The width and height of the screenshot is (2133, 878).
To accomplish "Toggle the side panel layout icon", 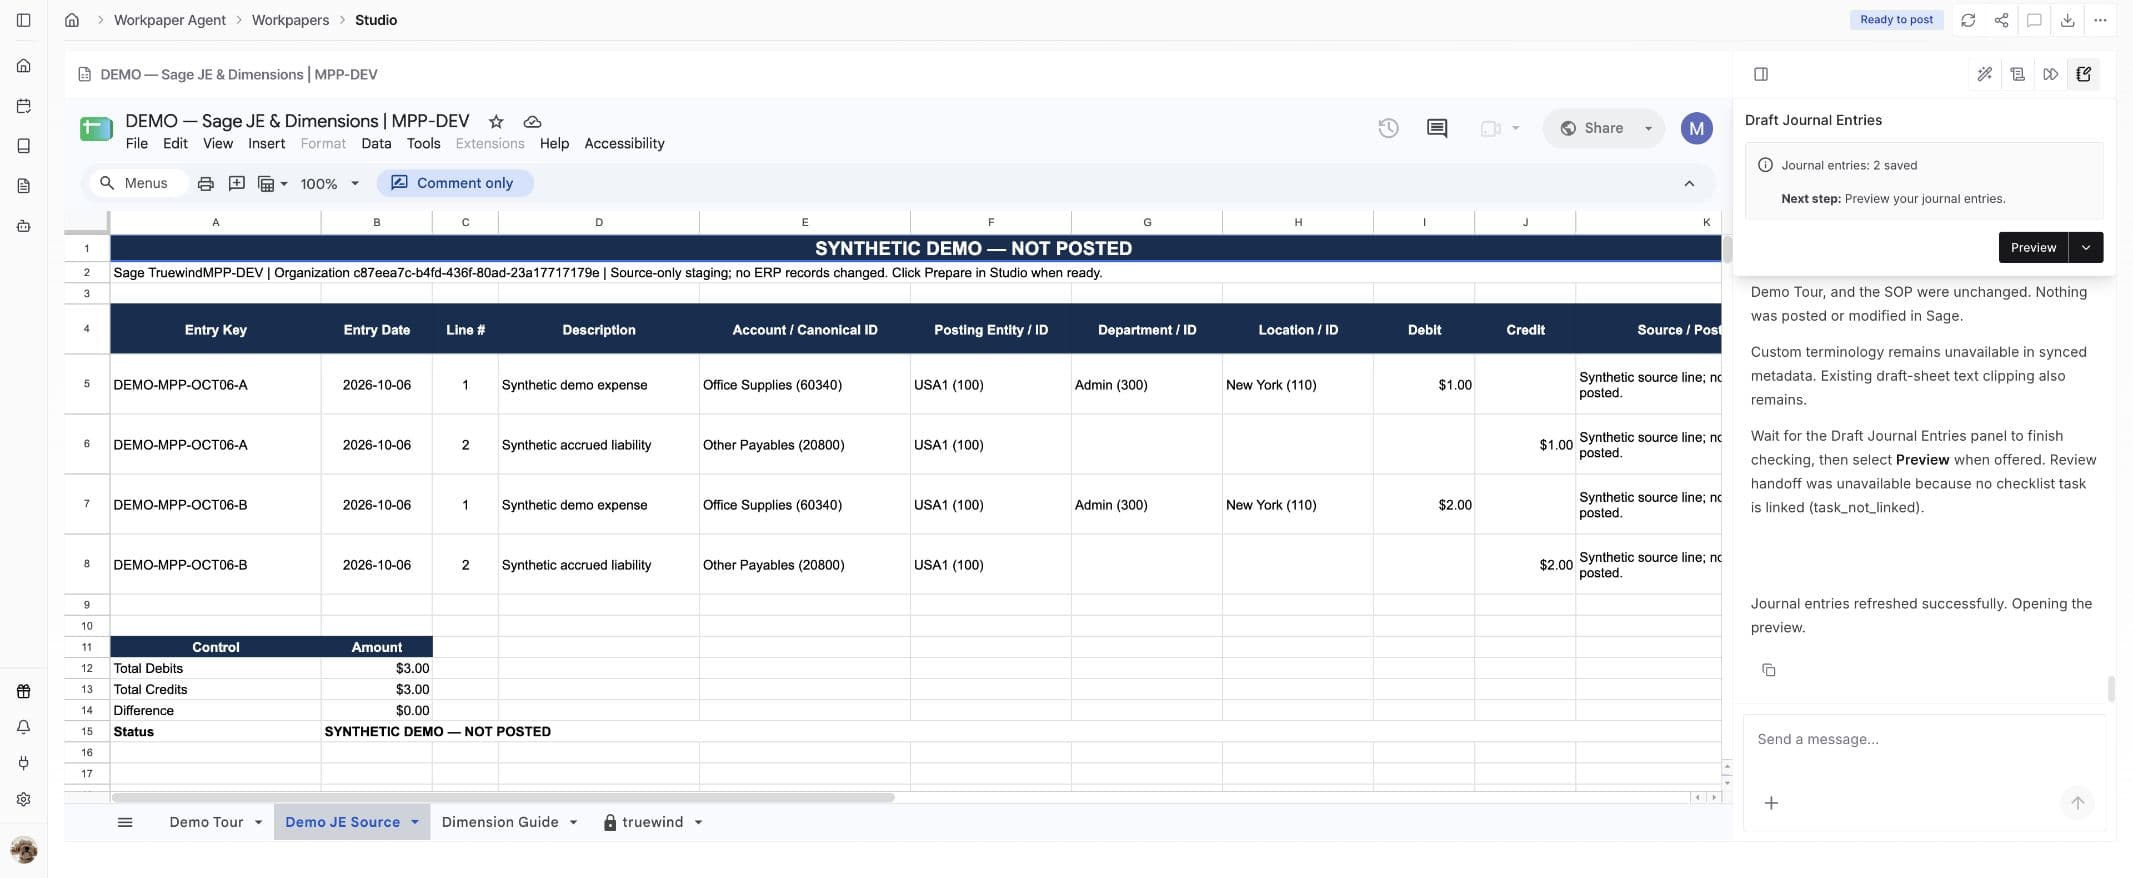I will pyautogui.click(x=1761, y=74).
